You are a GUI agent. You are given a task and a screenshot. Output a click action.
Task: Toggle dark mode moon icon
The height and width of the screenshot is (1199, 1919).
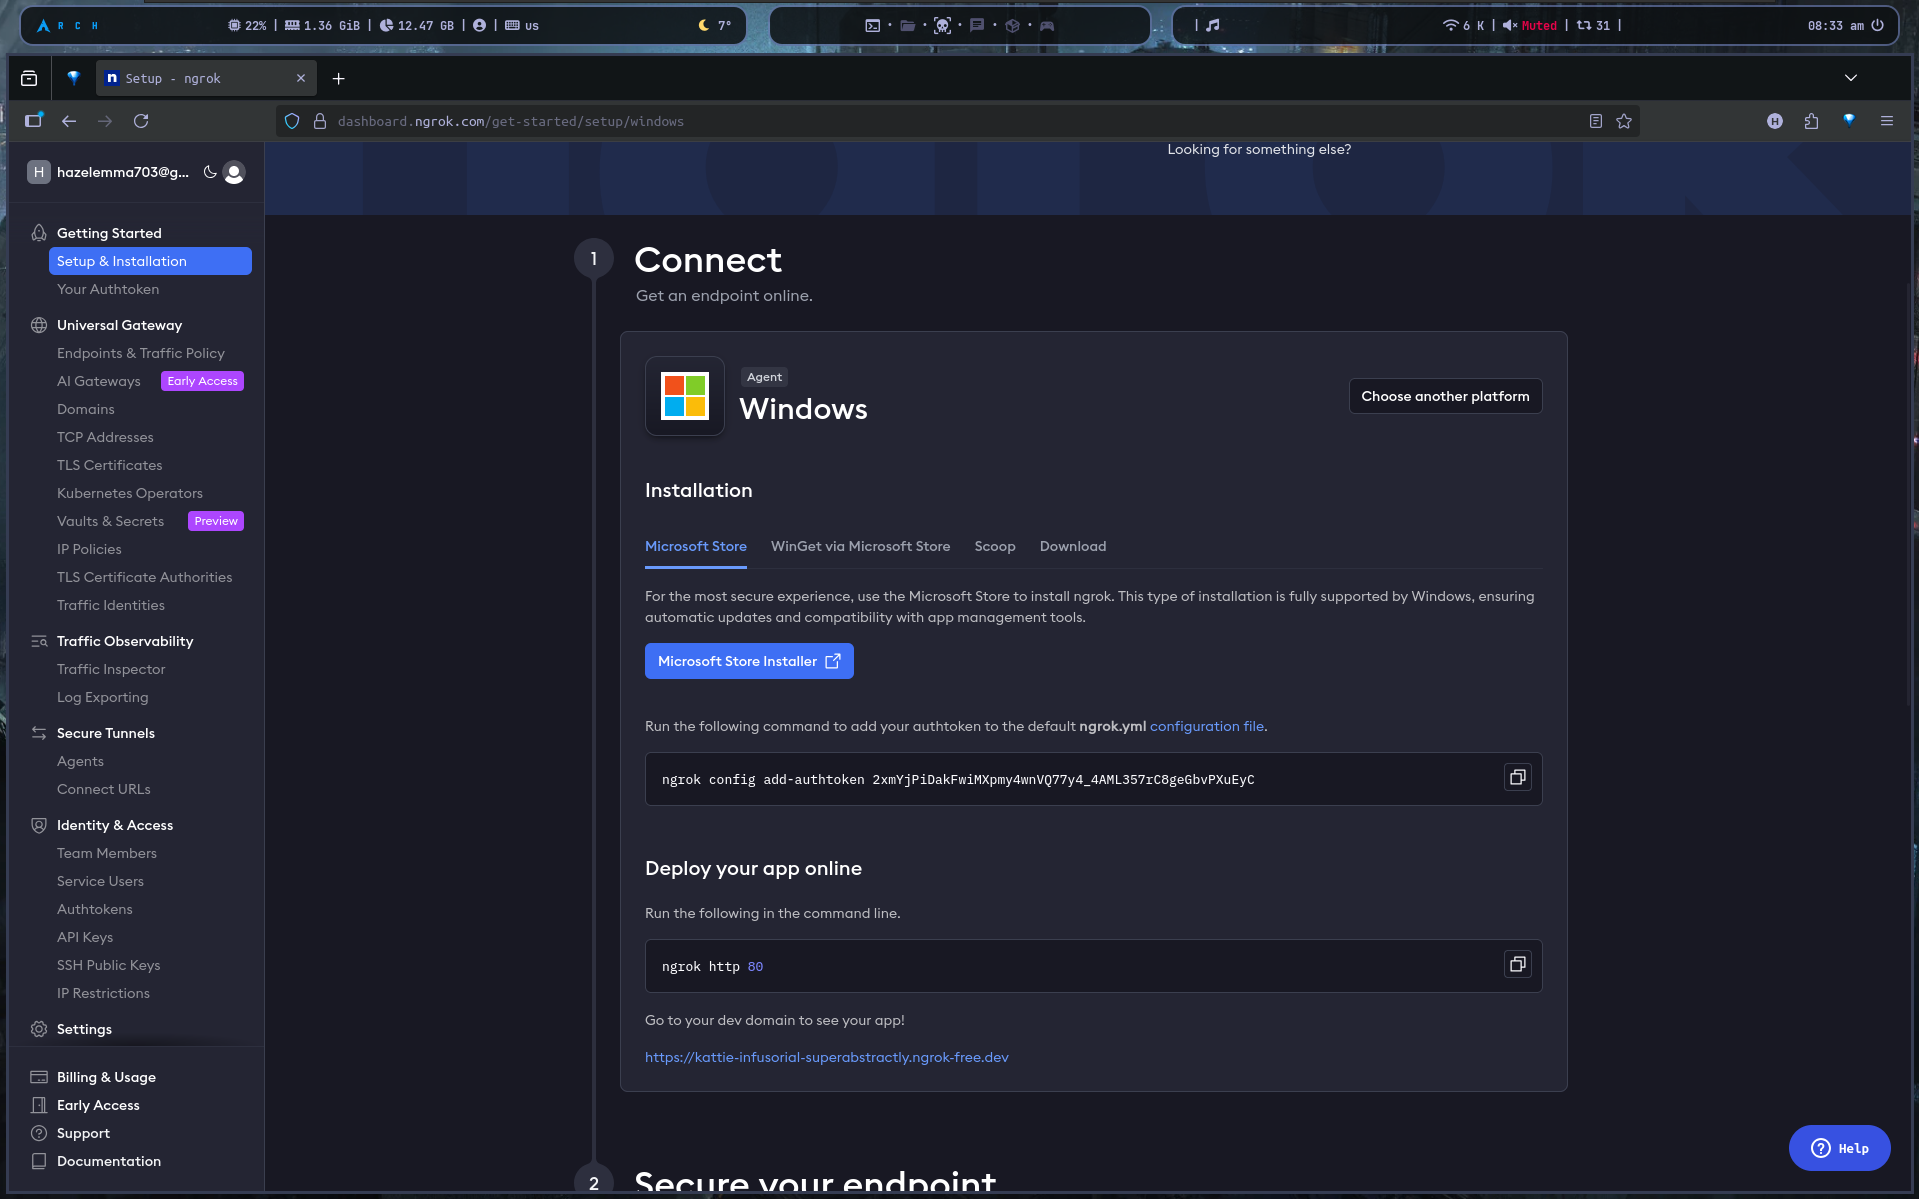pos(210,172)
